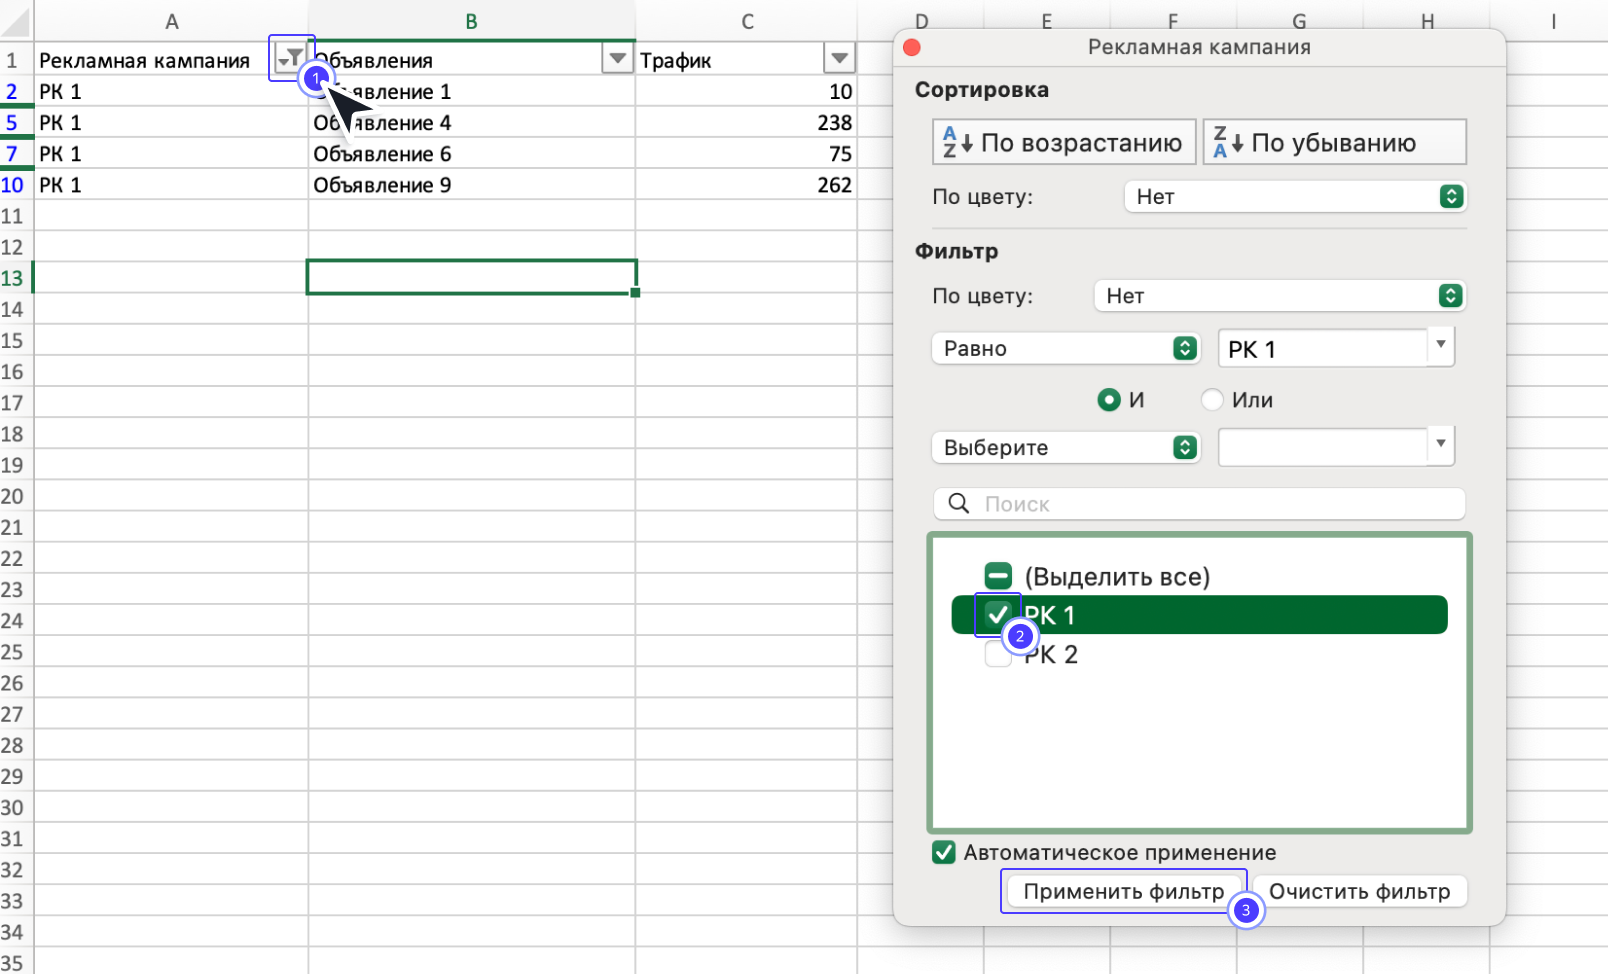This screenshot has width=1608, height=974.
Task: Click the Применить фильтр button
Action: click(x=1123, y=891)
